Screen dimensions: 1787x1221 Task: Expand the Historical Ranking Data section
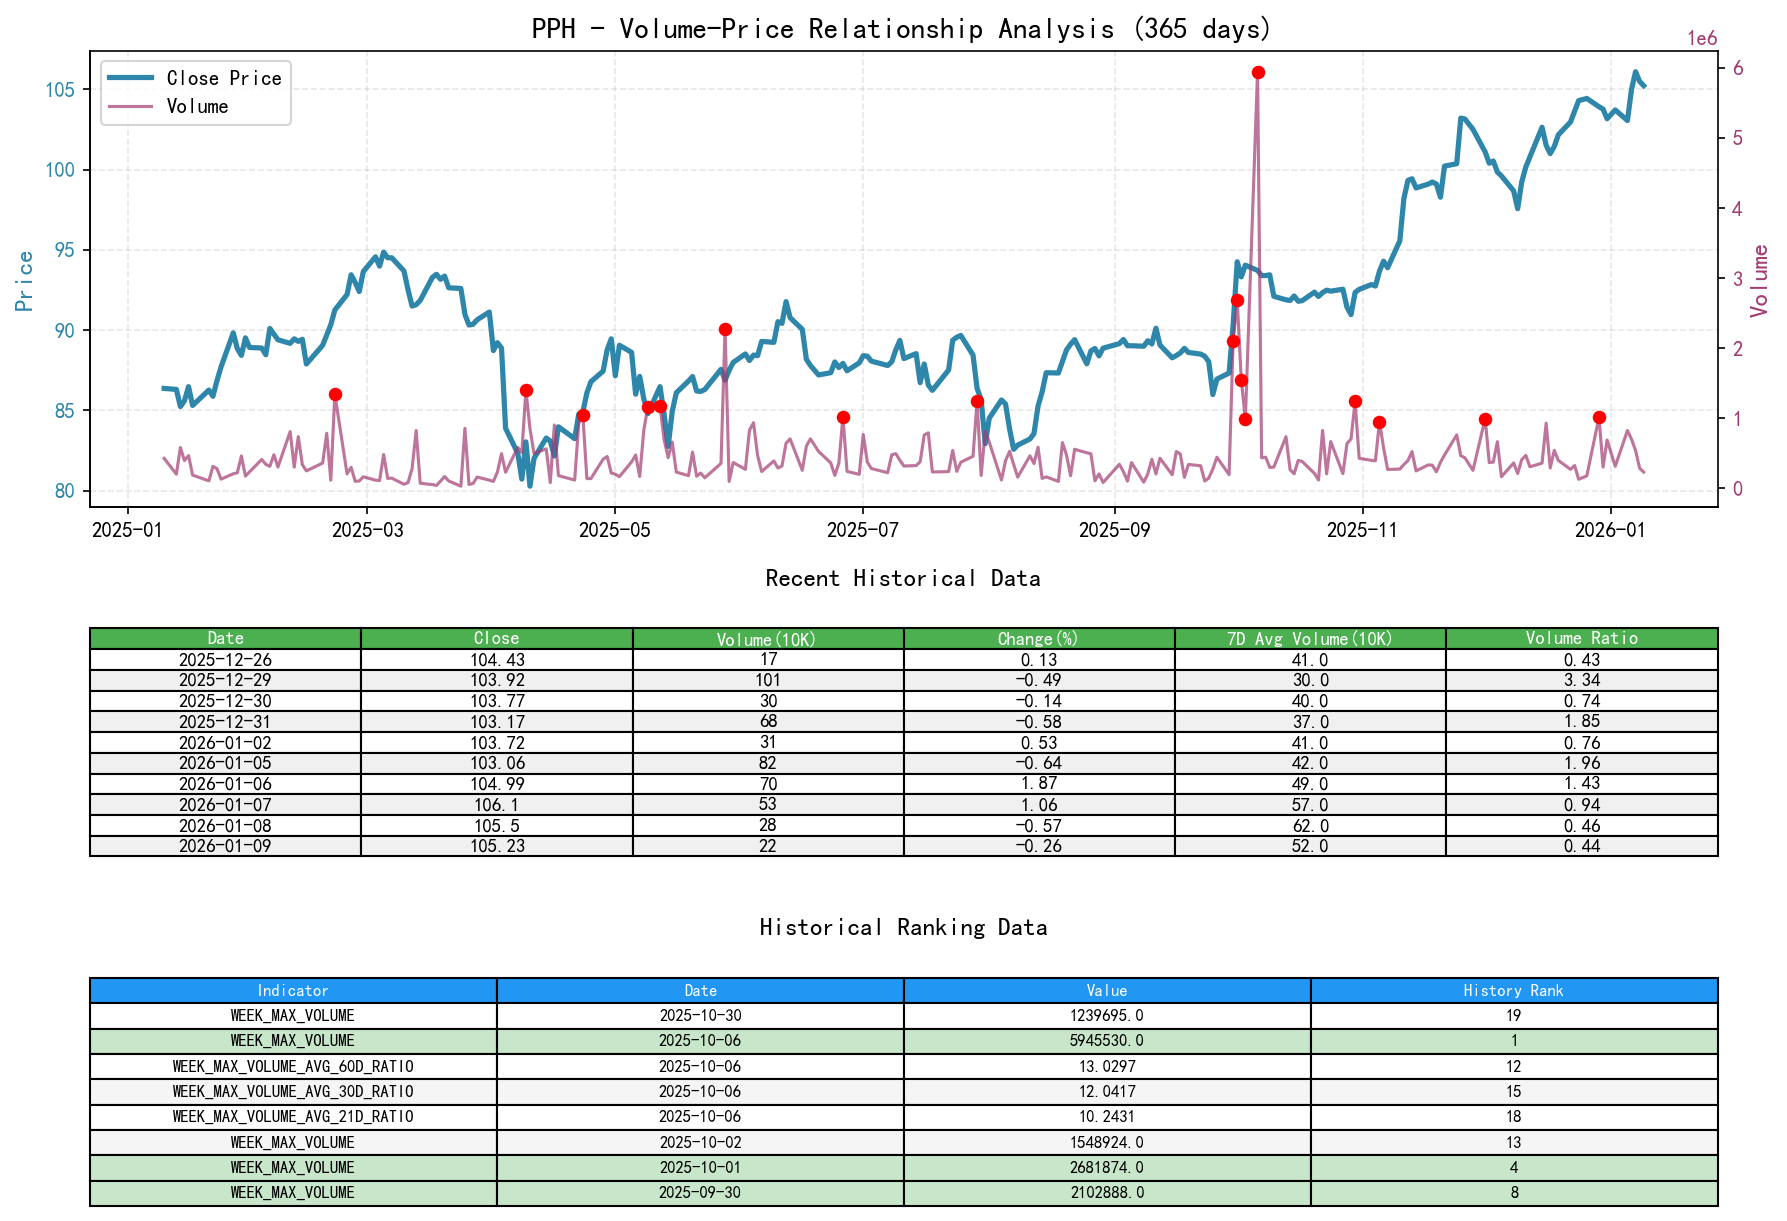pos(902,927)
